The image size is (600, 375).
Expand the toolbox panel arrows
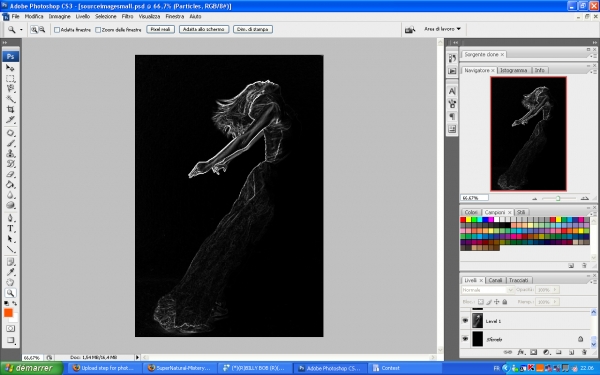tap(5, 42)
